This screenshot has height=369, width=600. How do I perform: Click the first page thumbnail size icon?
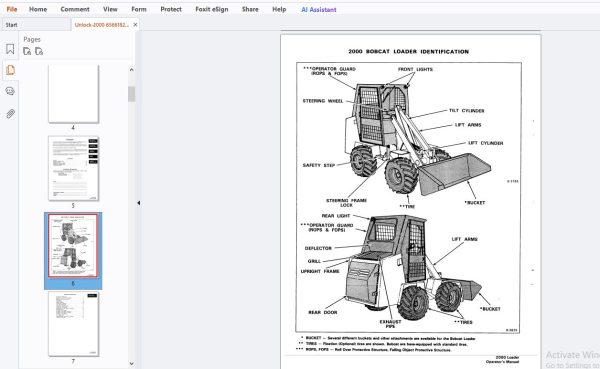tap(27, 51)
